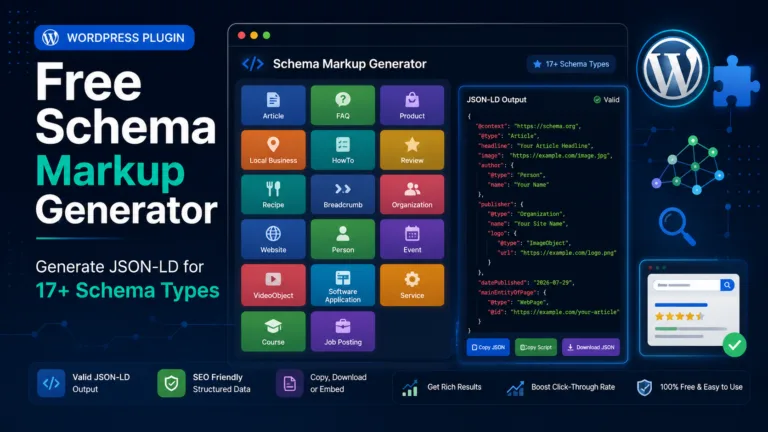Select the Recipe schema tile

(273, 194)
